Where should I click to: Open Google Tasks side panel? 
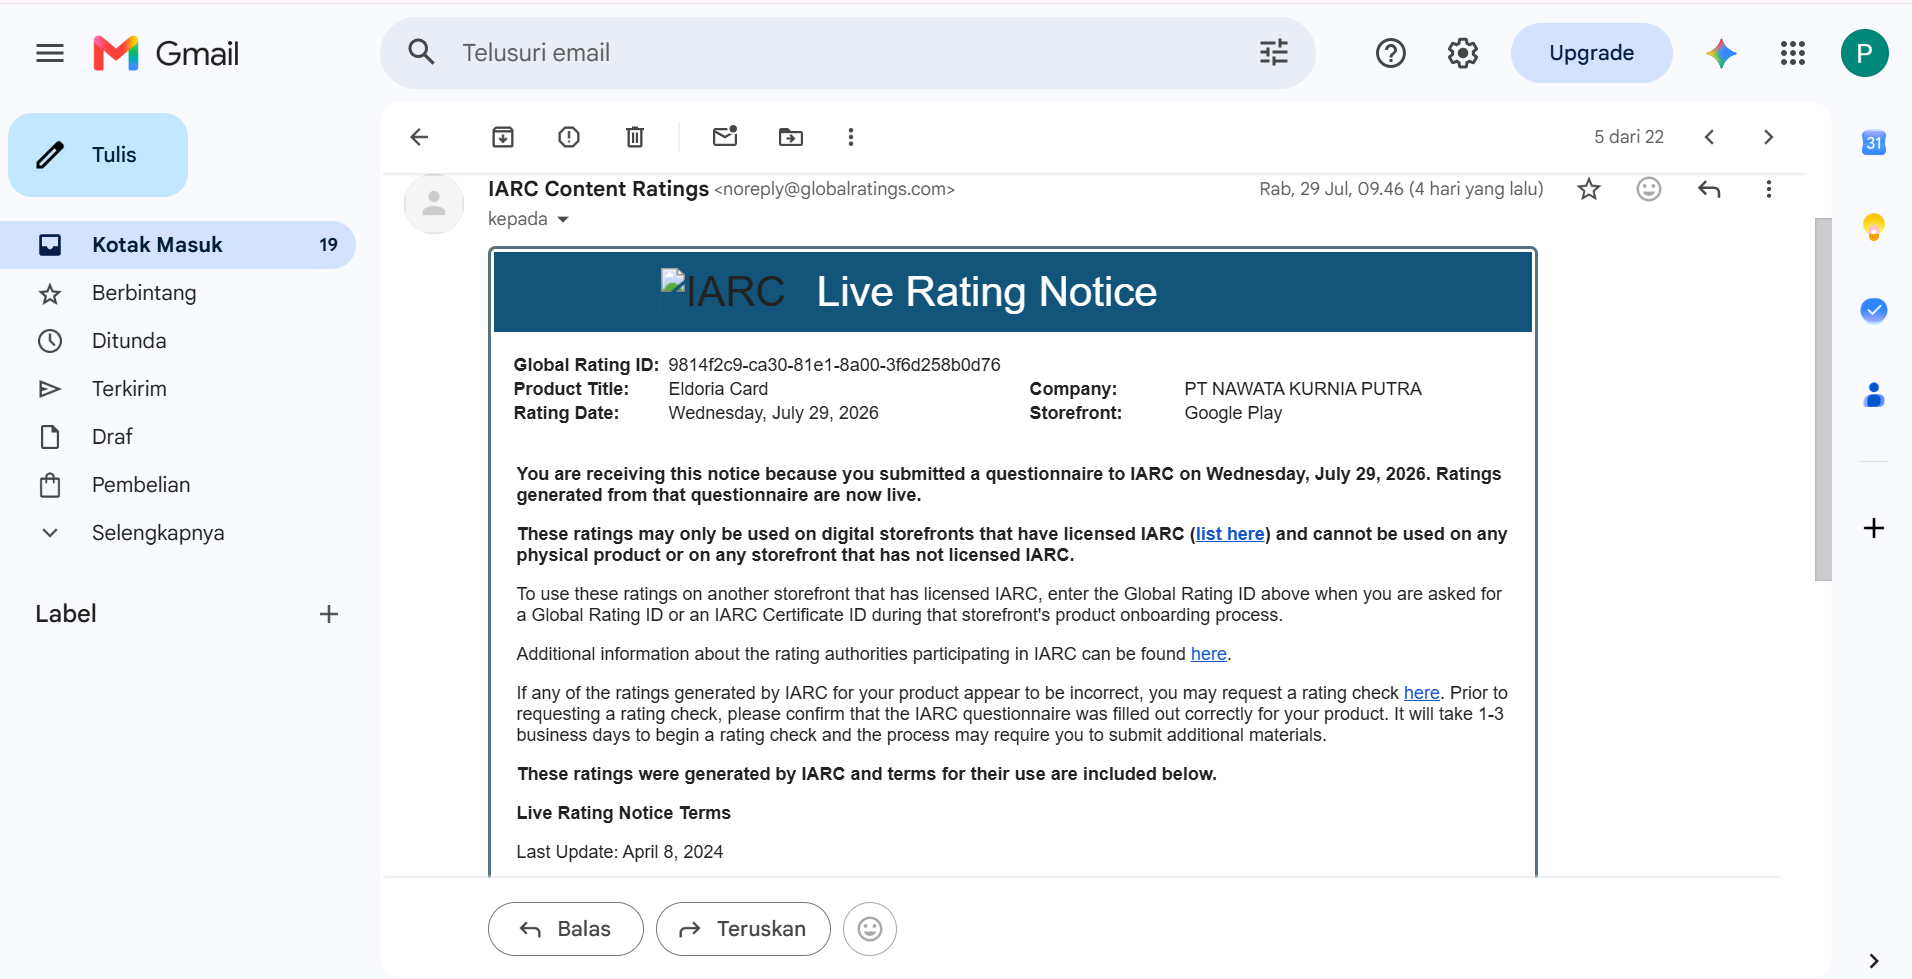tap(1873, 311)
